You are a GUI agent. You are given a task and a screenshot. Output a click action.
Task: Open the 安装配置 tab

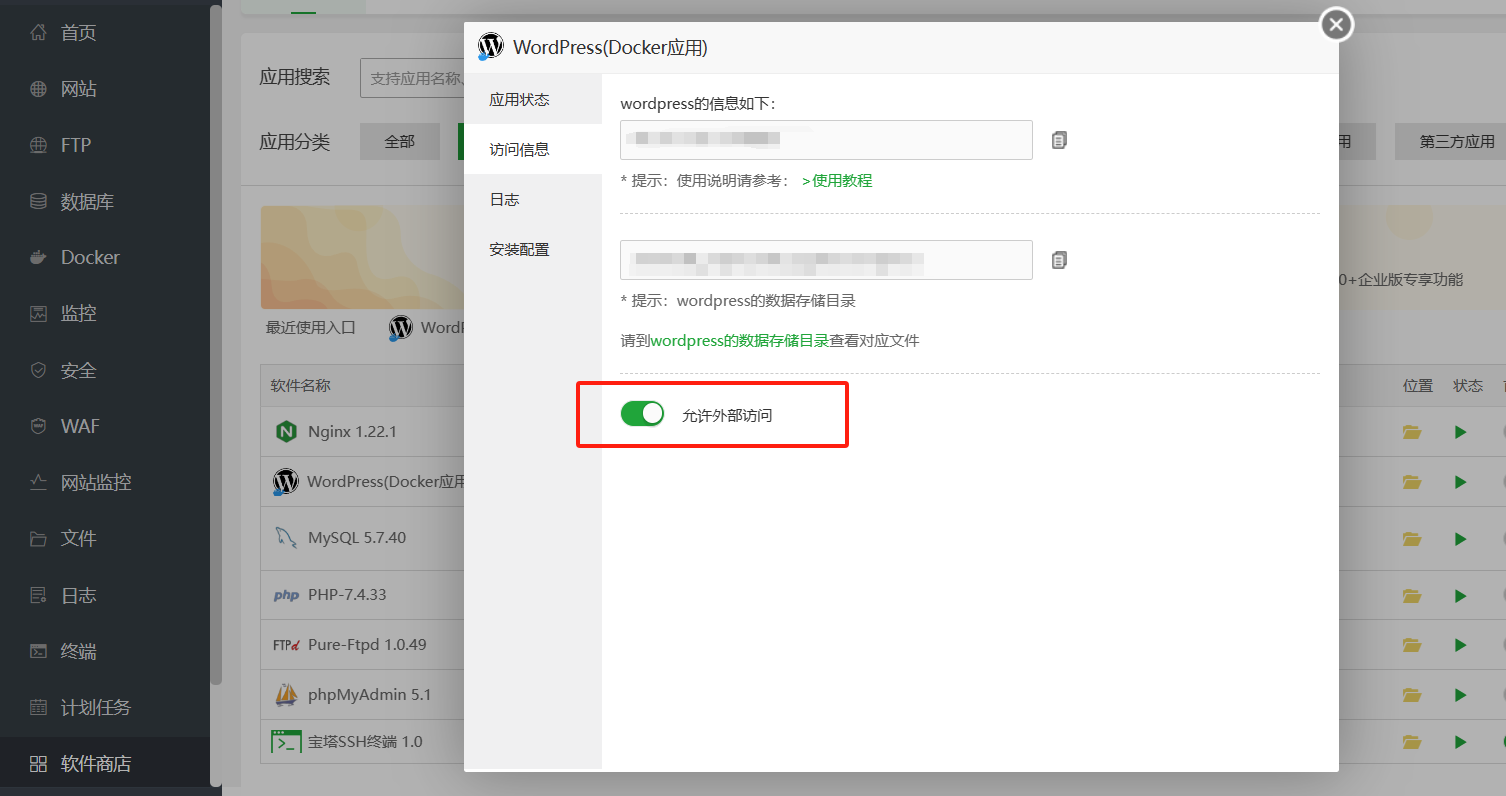[533, 249]
